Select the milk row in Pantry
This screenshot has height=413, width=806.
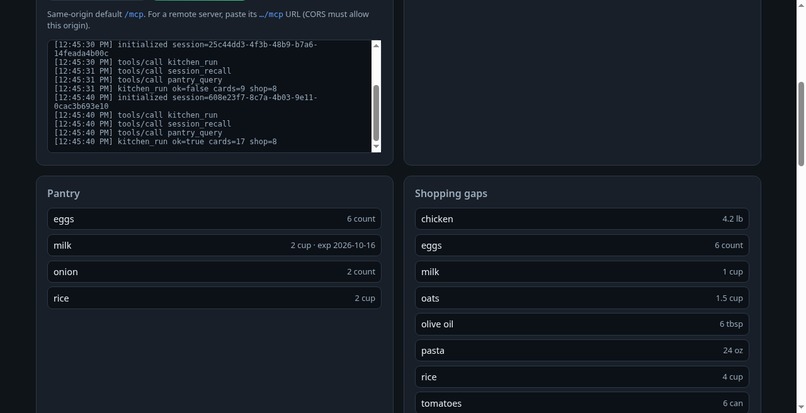[214, 245]
